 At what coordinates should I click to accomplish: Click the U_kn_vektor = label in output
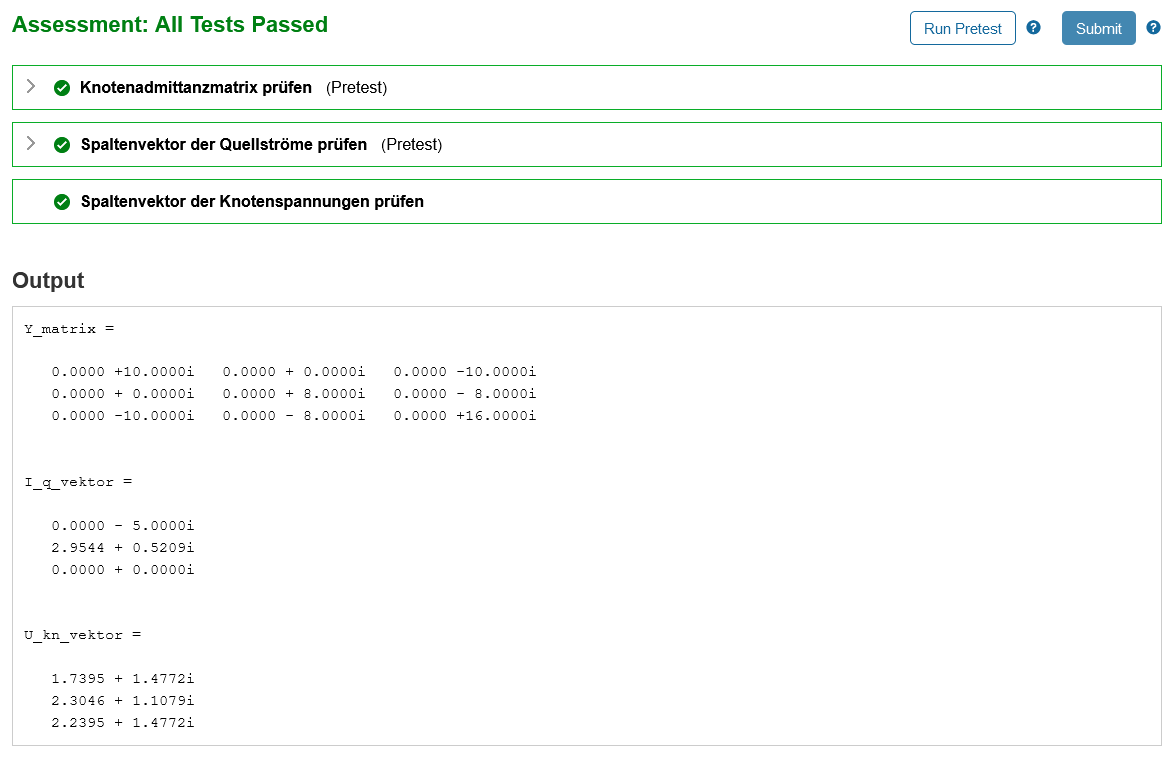pos(82,635)
